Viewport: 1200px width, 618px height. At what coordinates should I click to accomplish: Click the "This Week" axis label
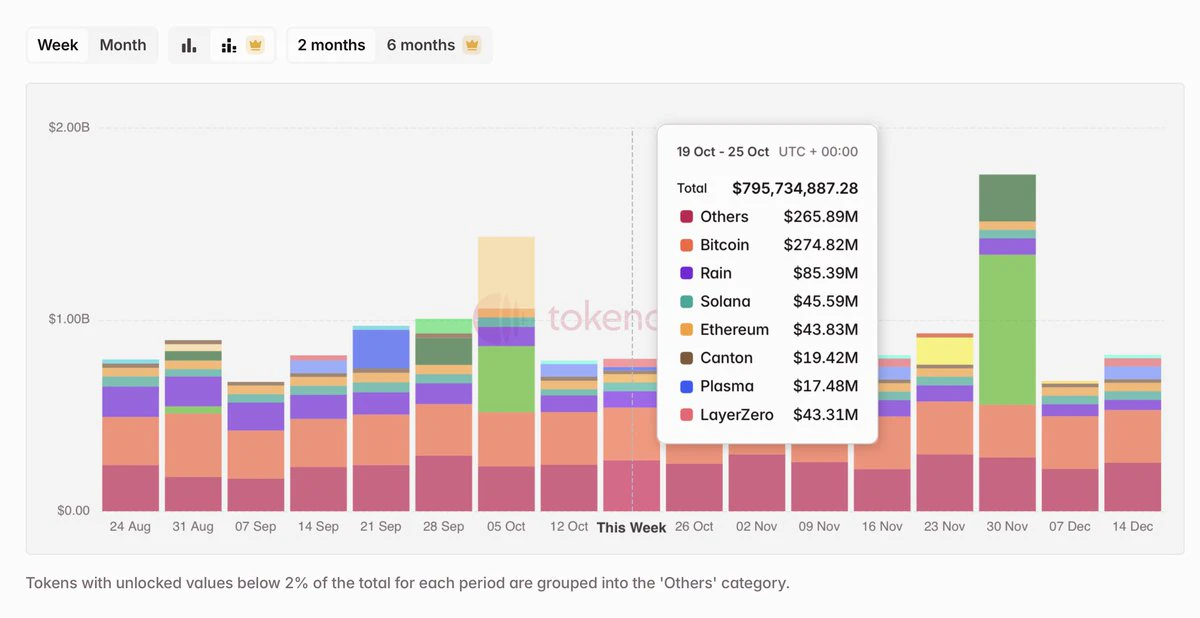pyautogui.click(x=631, y=527)
